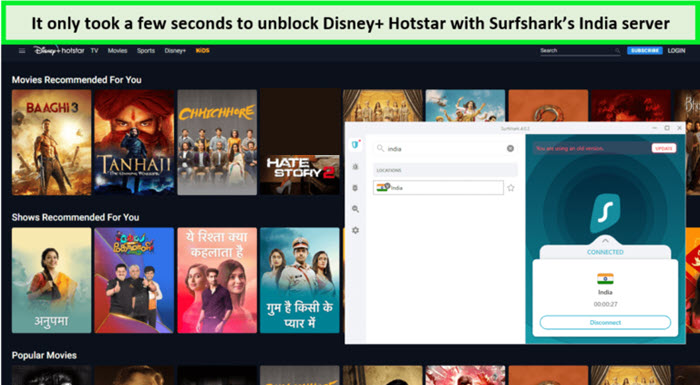Click the LOGIN link
700x385 pixels.
(676, 50)
